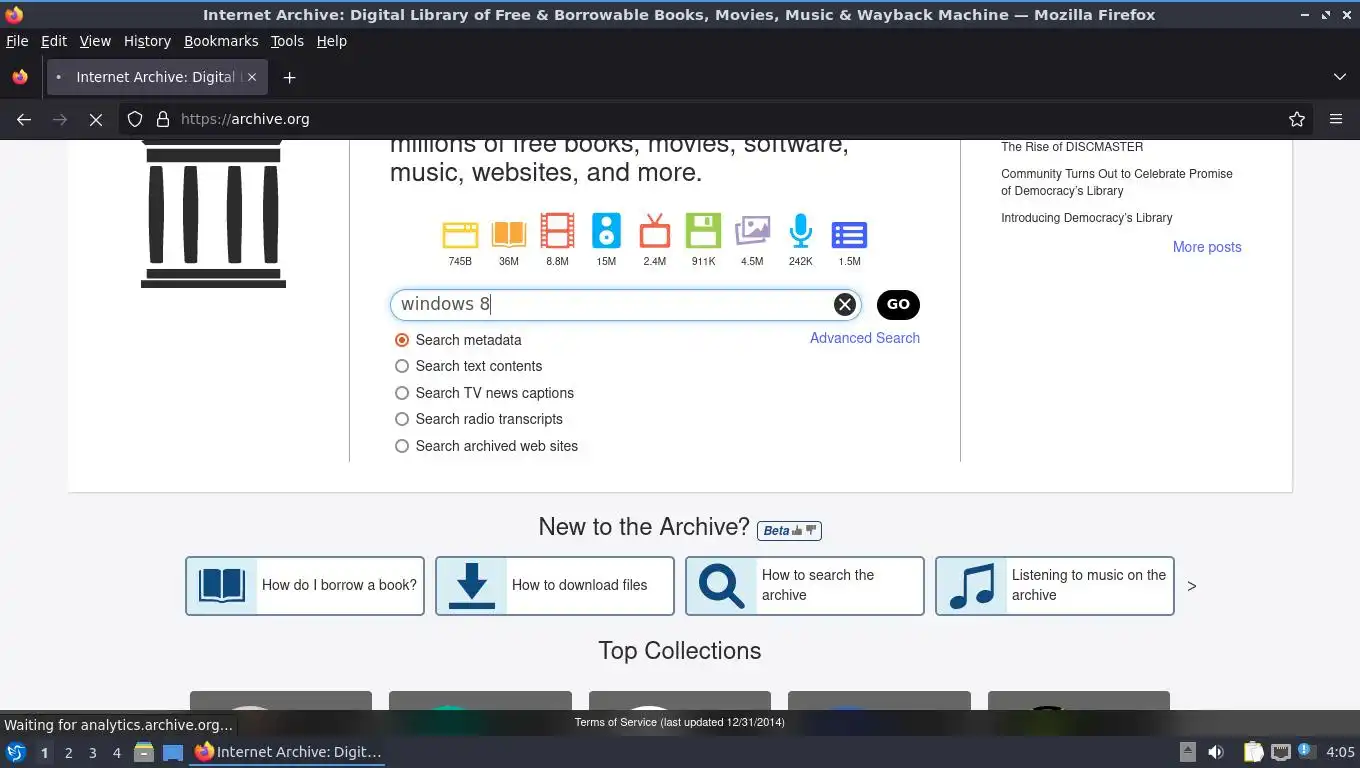Click the Beta feedback badge
The height and width of the screenshot is (768, 1360).
(789, 531)
